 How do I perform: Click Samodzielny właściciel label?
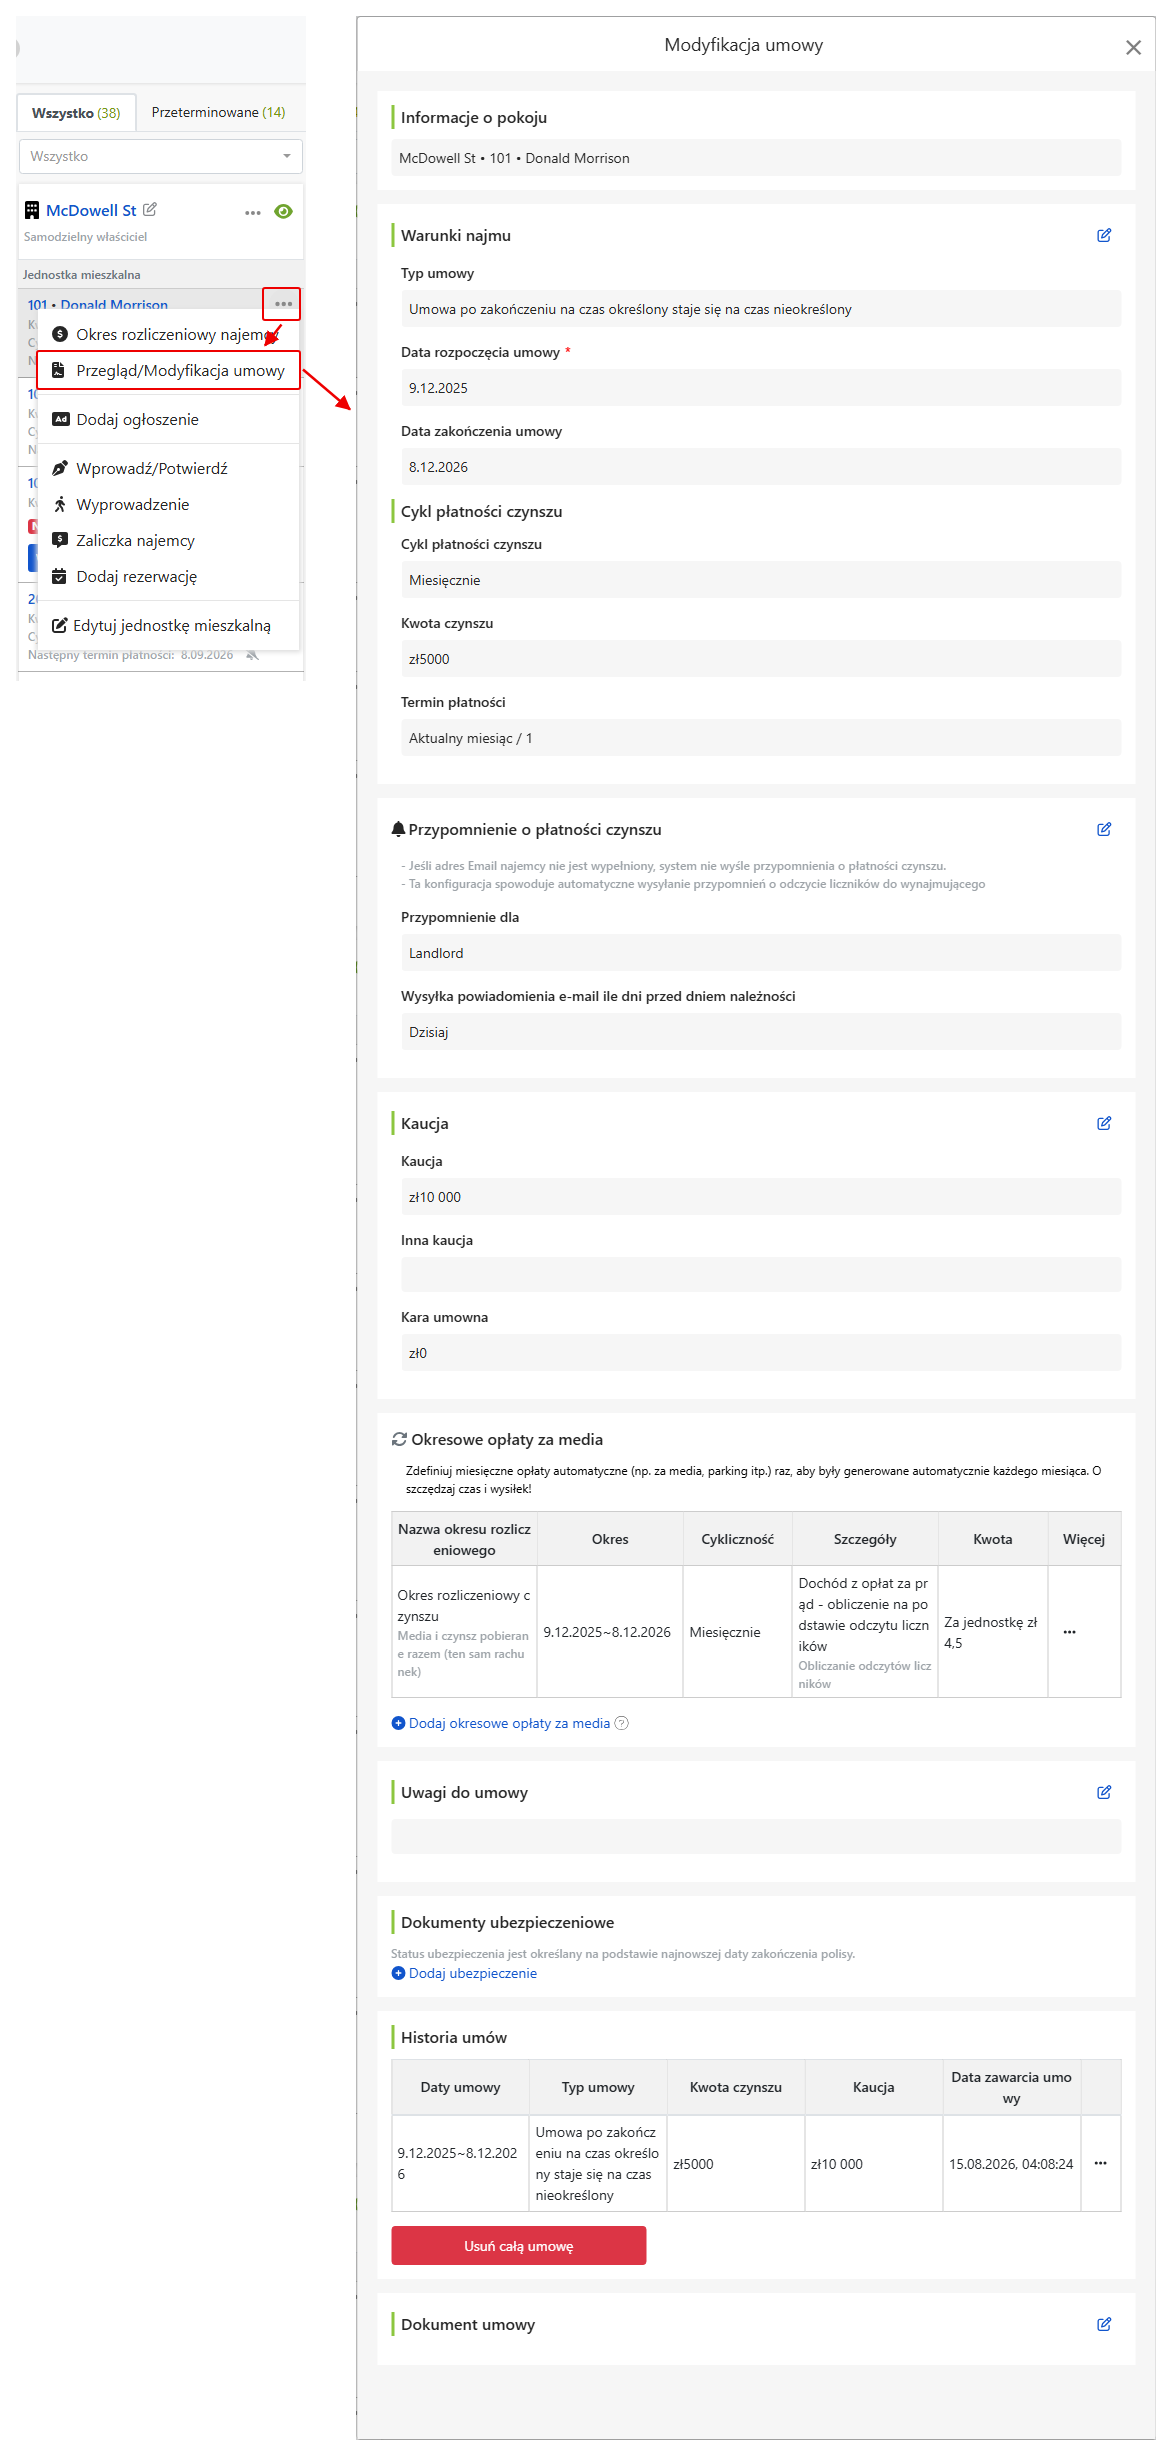85,237
